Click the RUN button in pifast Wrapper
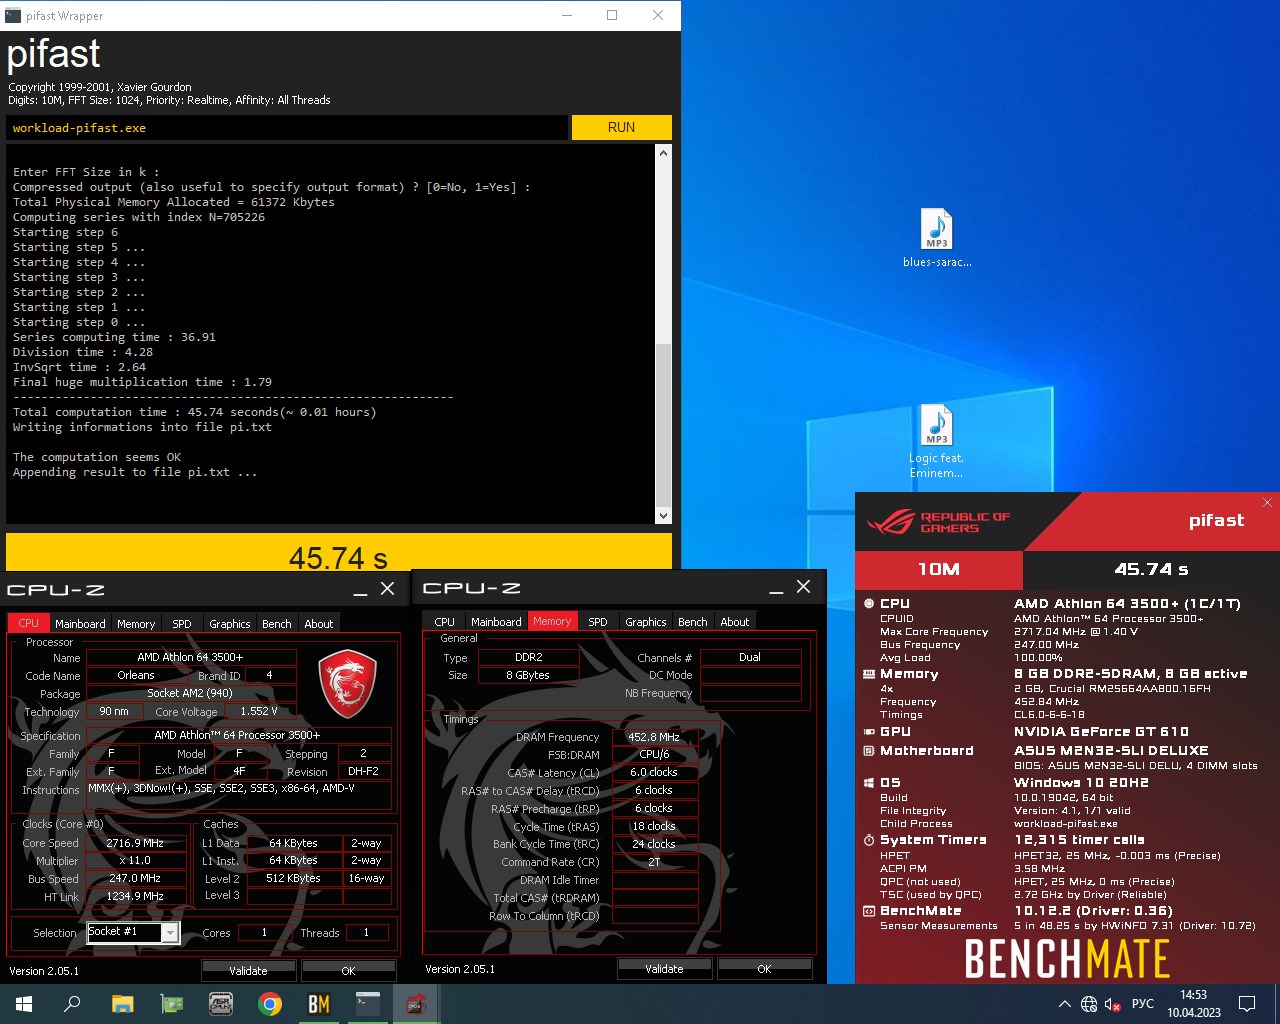This screenshot has width=1280, height=1024. [621, 127]
